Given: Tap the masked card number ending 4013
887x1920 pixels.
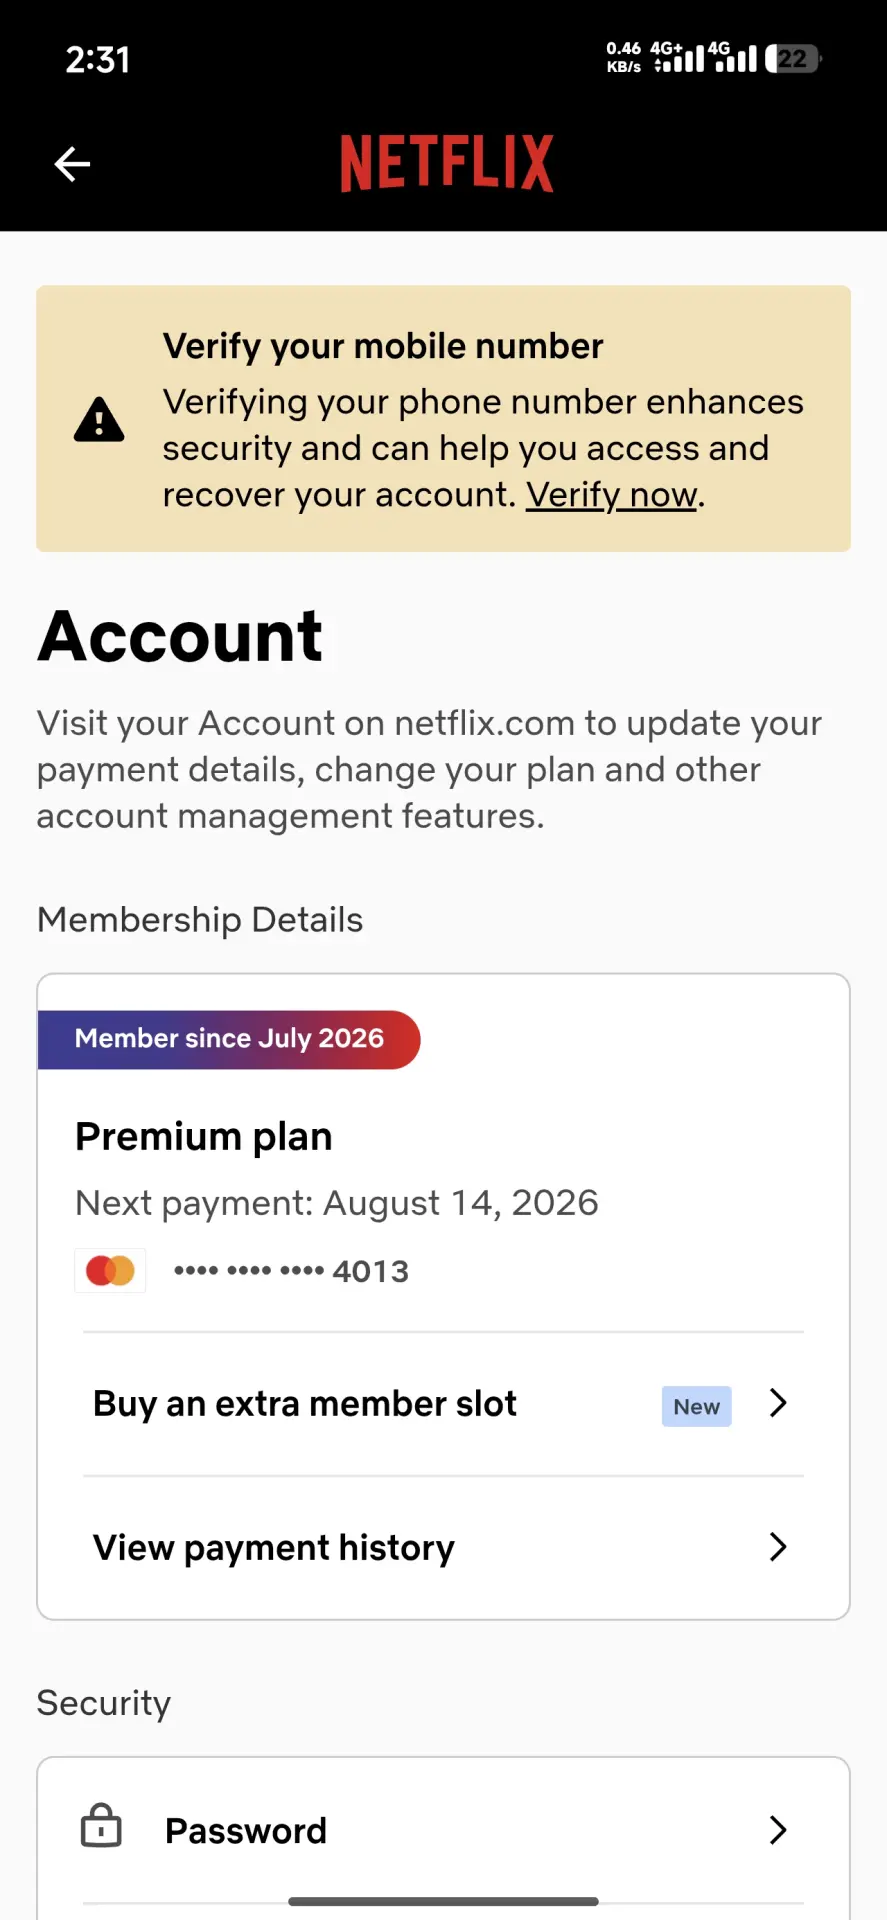Looking at the screenshot, I should click(291, 1271).
